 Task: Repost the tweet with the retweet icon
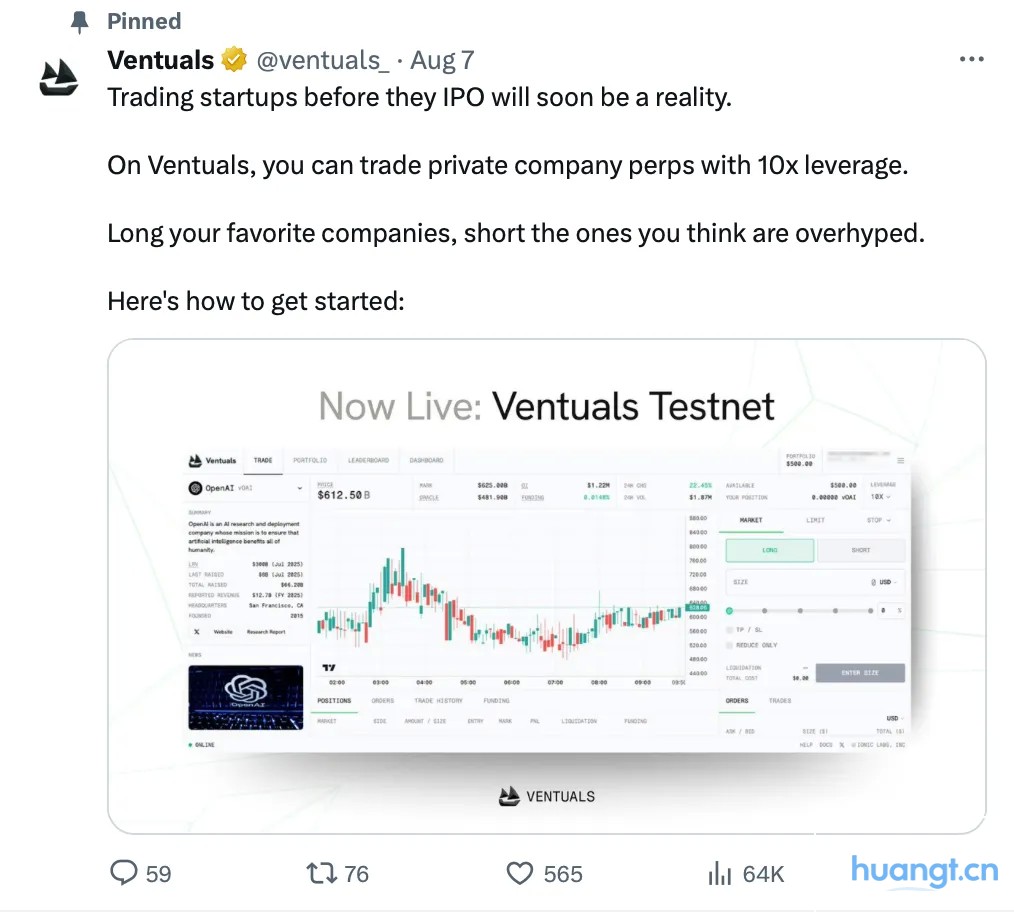(x=320, y=873)
